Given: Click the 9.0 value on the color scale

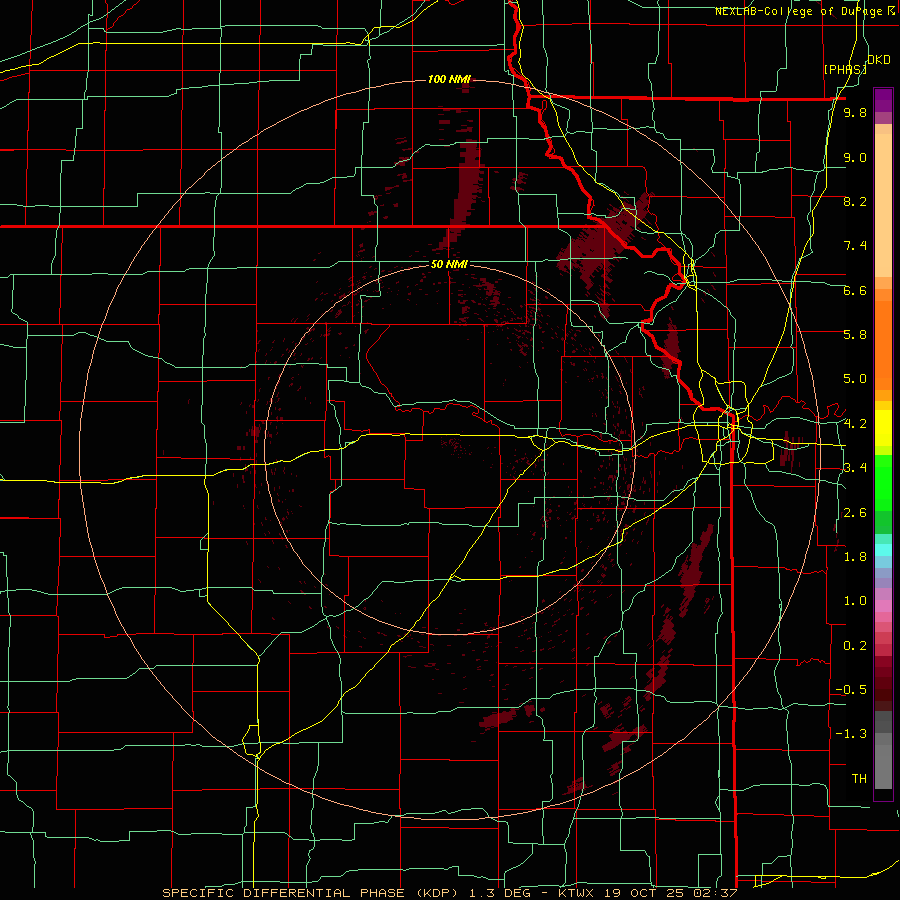Looking at the screenshot, I should pyautogui.click(x=855, y=158).
